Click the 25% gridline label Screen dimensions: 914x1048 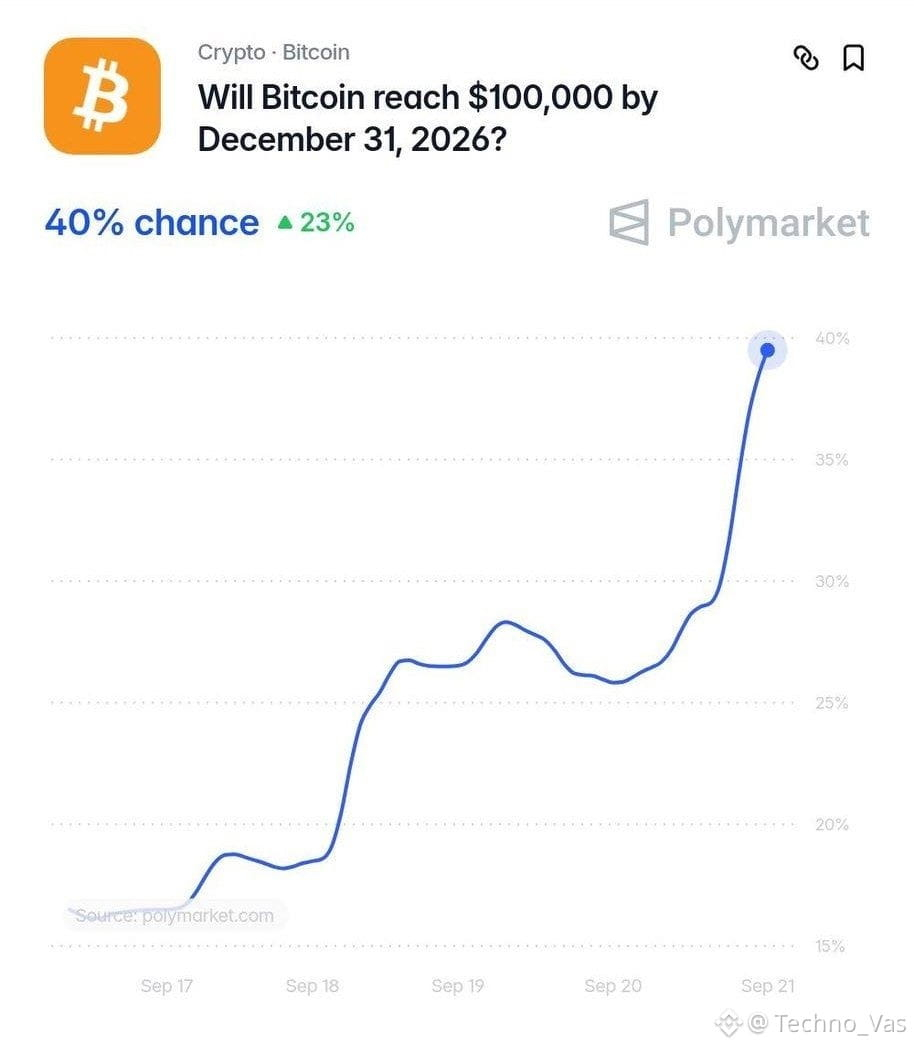click(x=832, y=702)
